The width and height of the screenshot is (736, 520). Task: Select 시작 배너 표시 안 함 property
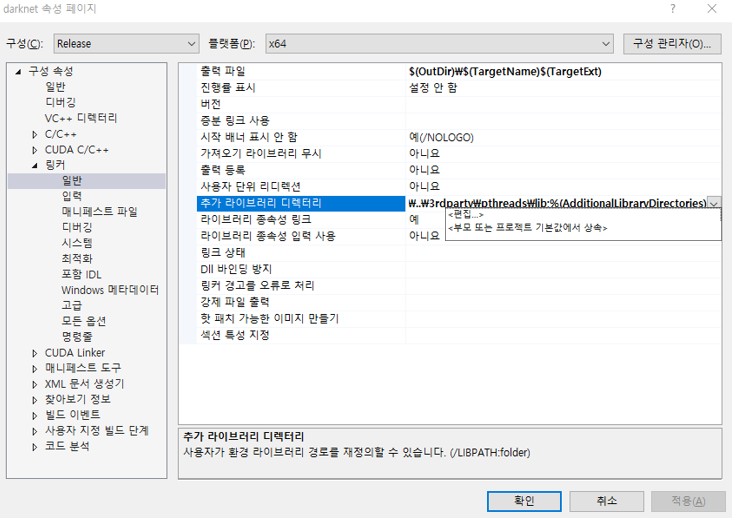[459, 137]
